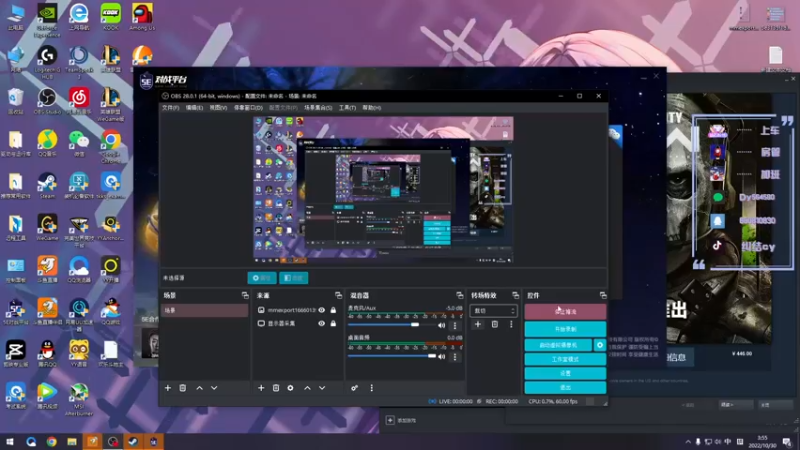
Task: Add a source with the Sources panel plus icon
Action: [261, 388]
